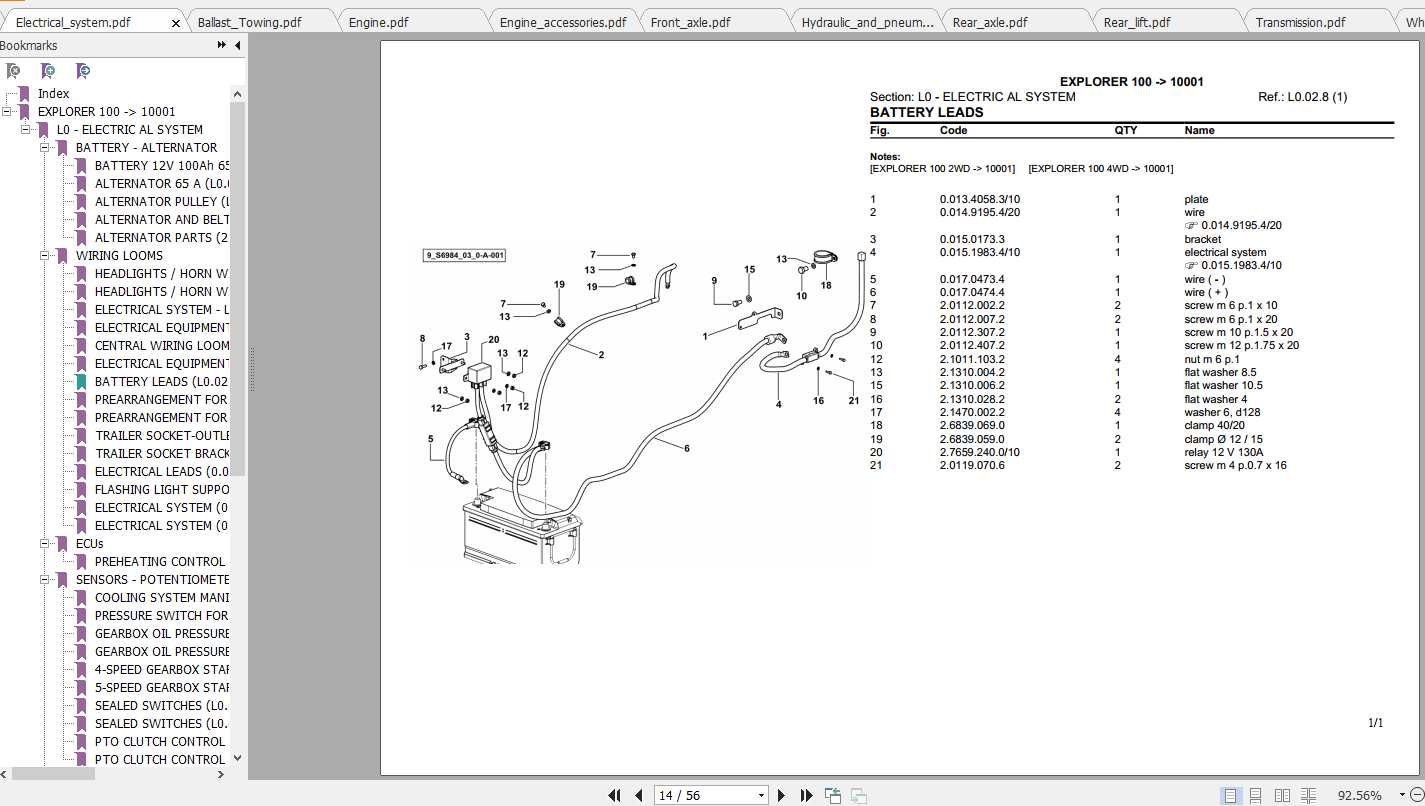The height and width of the screenshot is (806, 1425).
Task: Click the go to bookmark icon
Action: coord(83,71)
